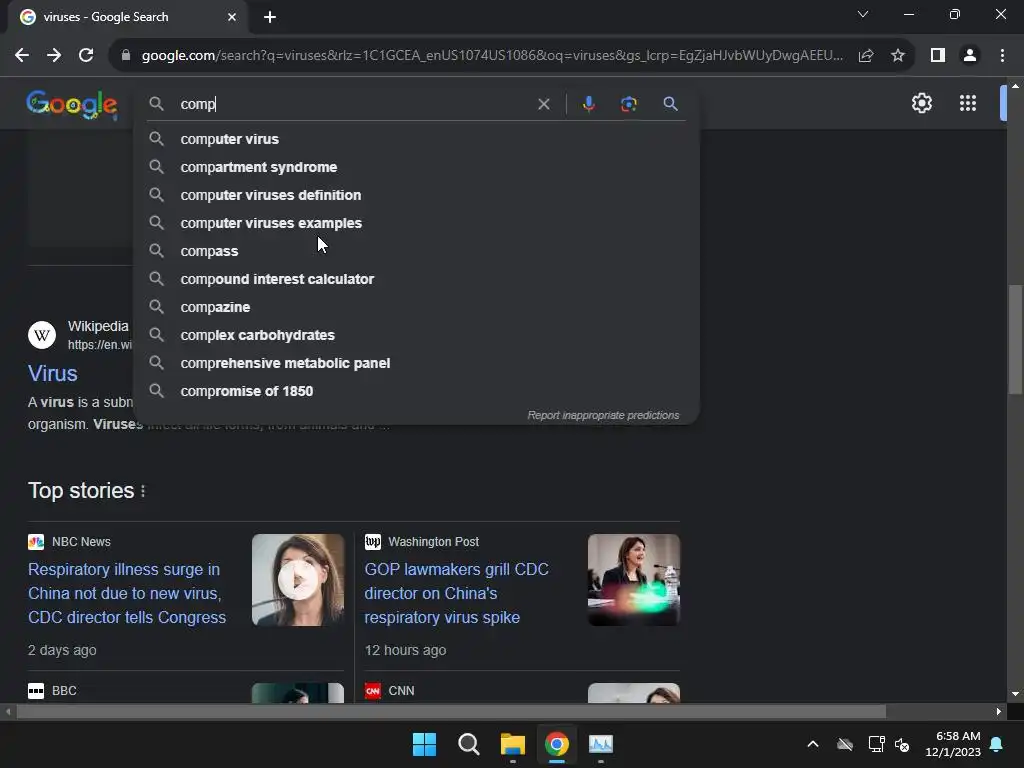Open taskbar clock showing 6:58 AM
The image size is (1024, 768).
point(953,744)
